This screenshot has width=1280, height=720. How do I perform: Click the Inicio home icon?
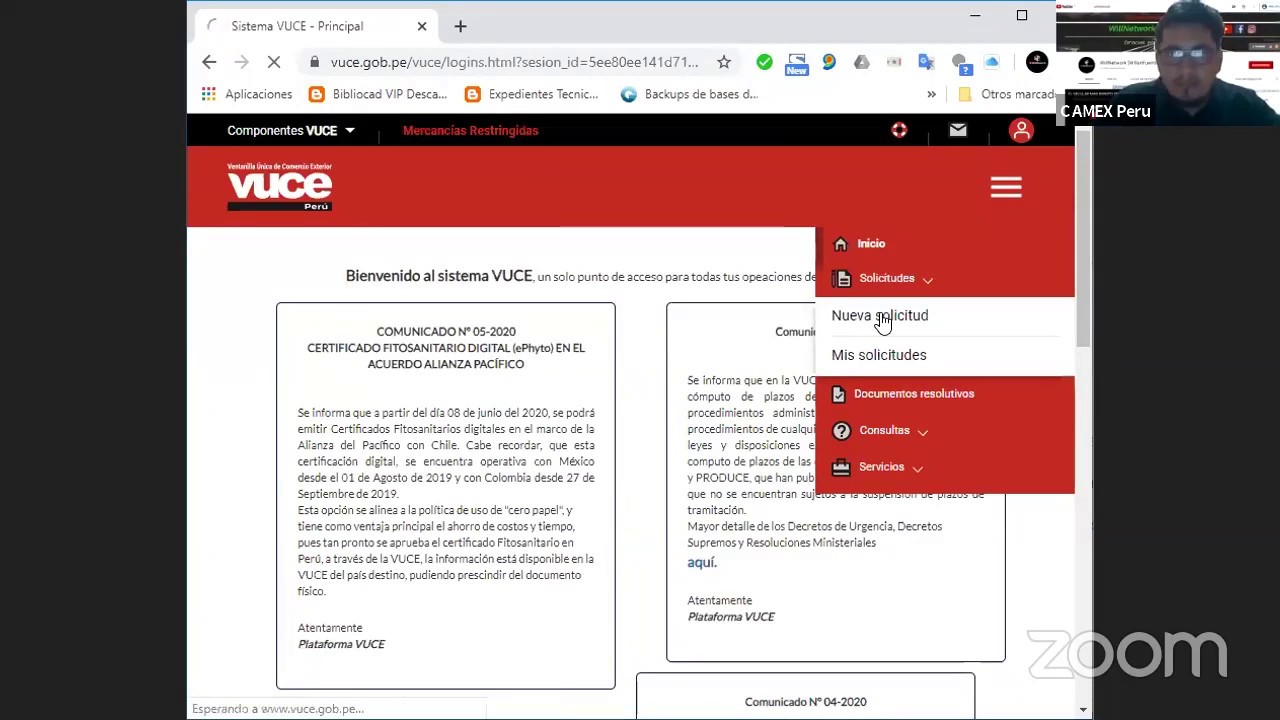[x=841, y=243]
